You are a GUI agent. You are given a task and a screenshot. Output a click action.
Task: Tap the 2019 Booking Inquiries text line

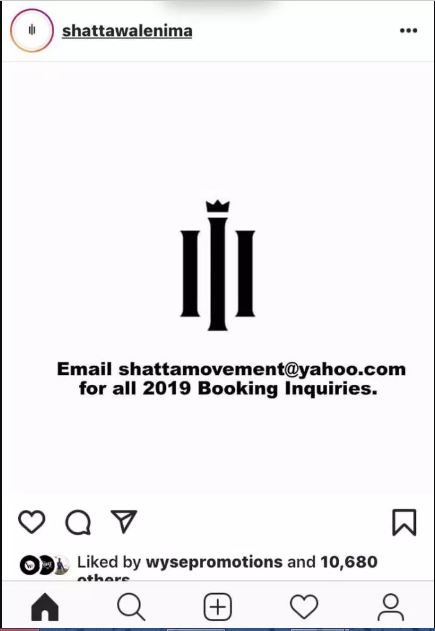[228, 388]
